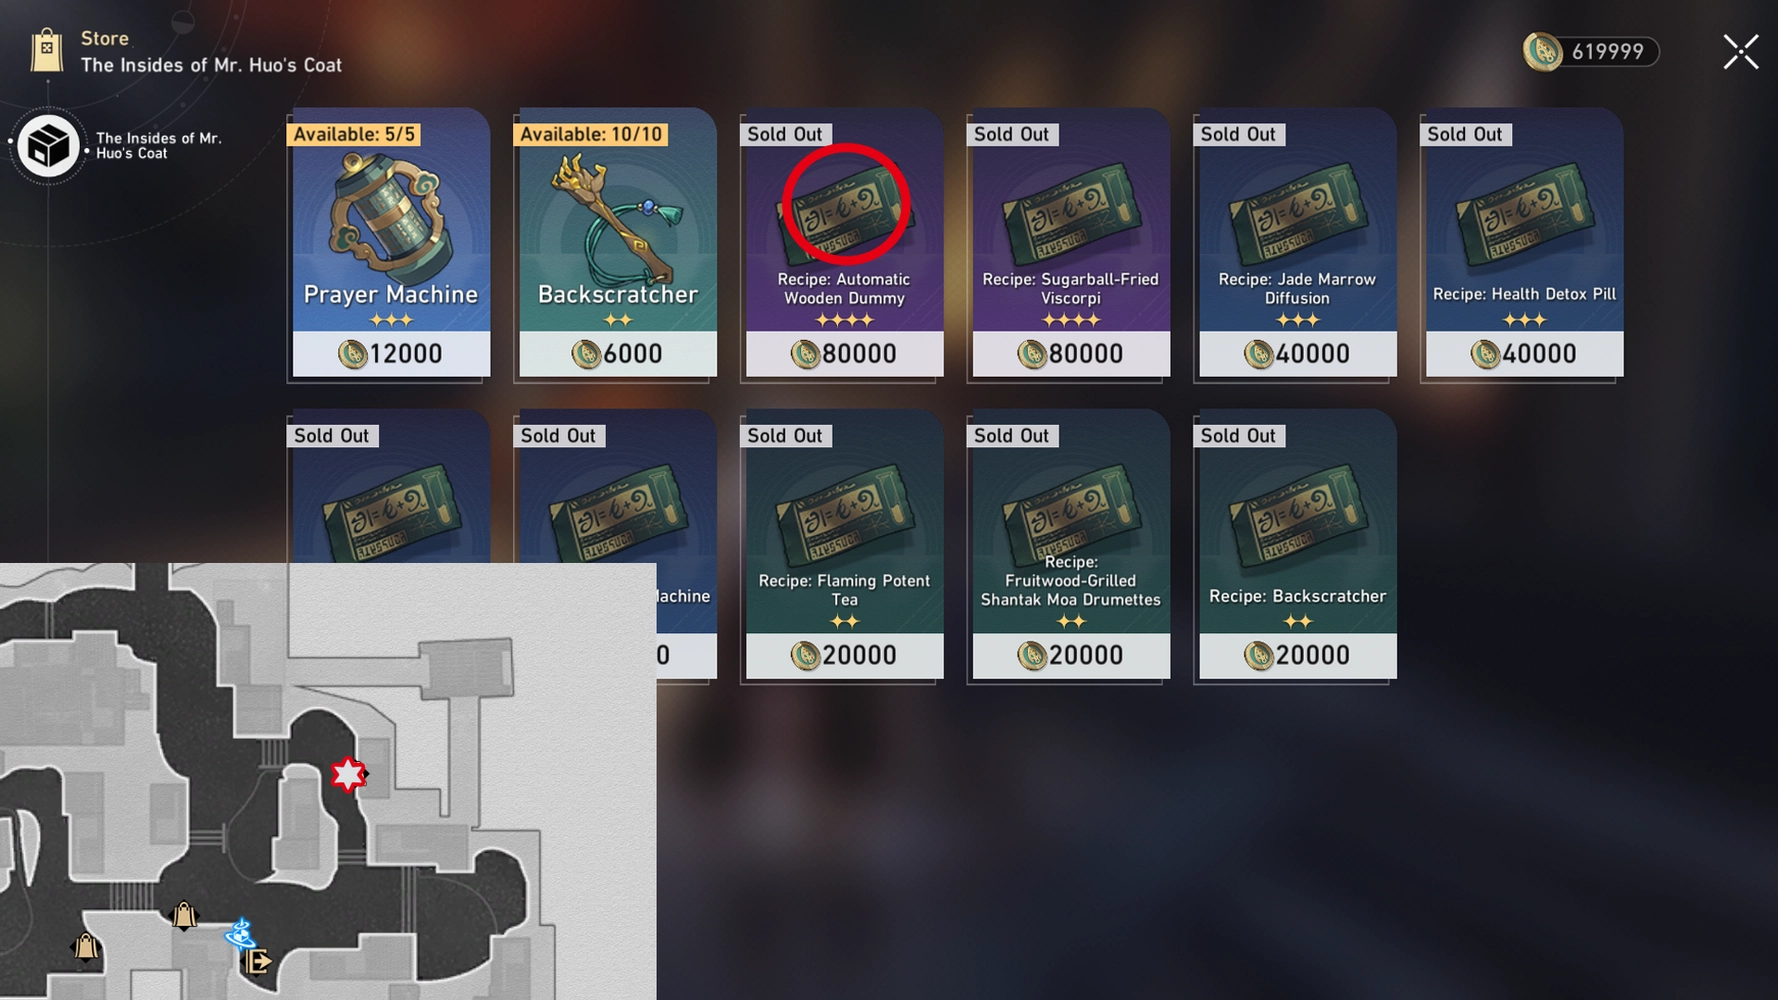Select Recipe: Fruitwood-Grilled Shantak Moa Drumettes
The width and height of the screenshot is (1778, 1000).
click(x=1070, y=545)
